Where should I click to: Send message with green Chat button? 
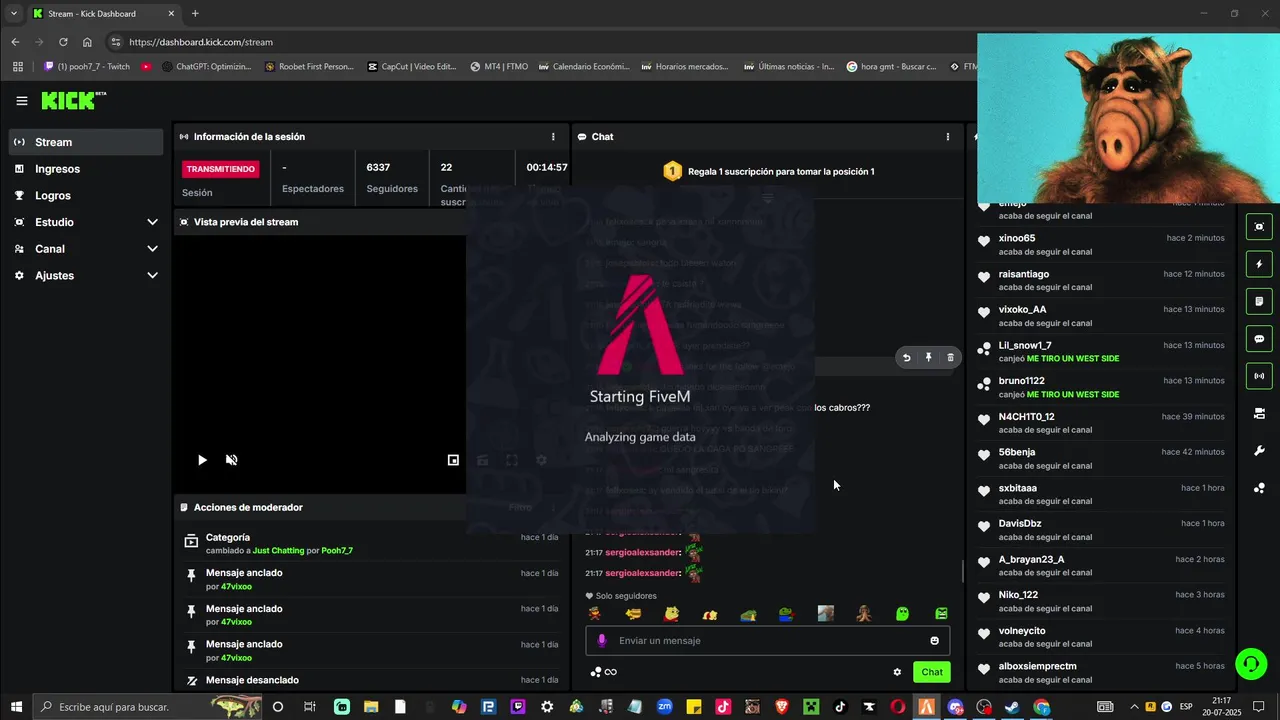[932, 672]
